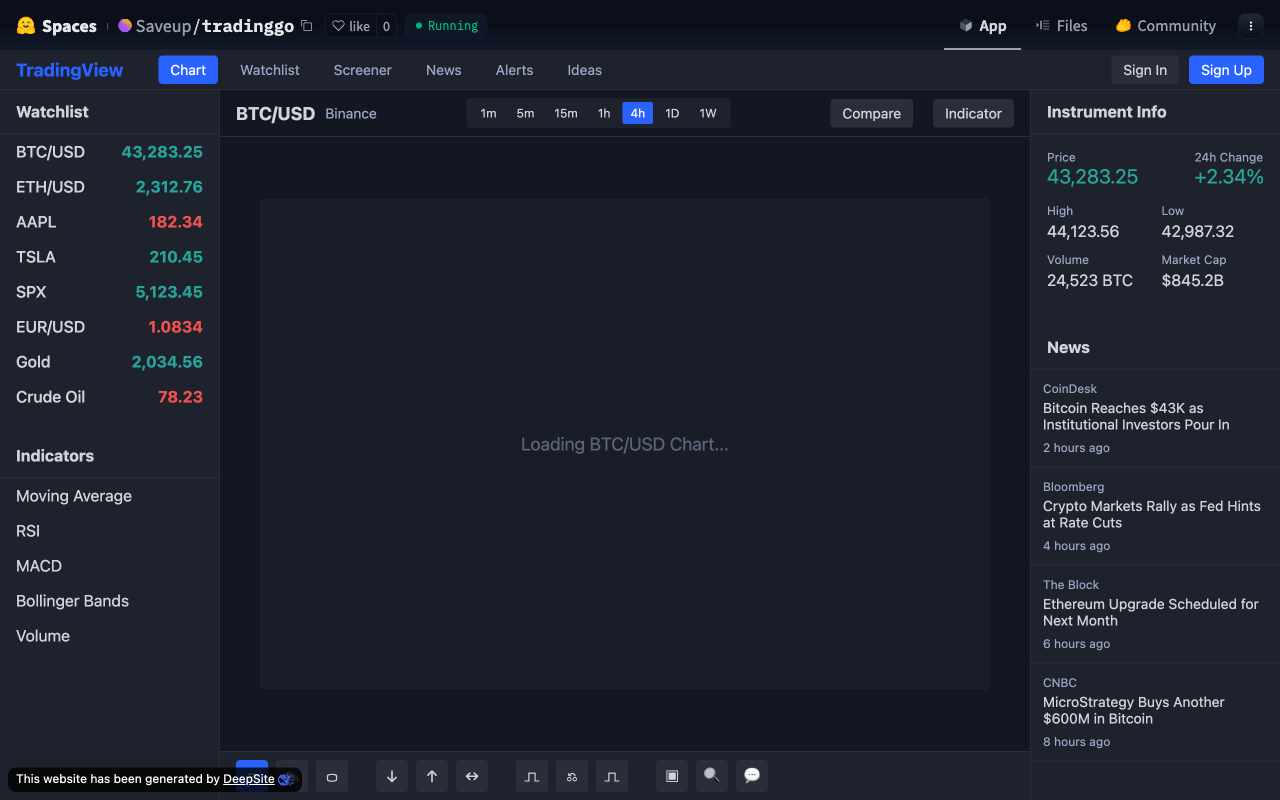Click the Sign In button
1280x800 pixels.
(x=1145, y=70)
